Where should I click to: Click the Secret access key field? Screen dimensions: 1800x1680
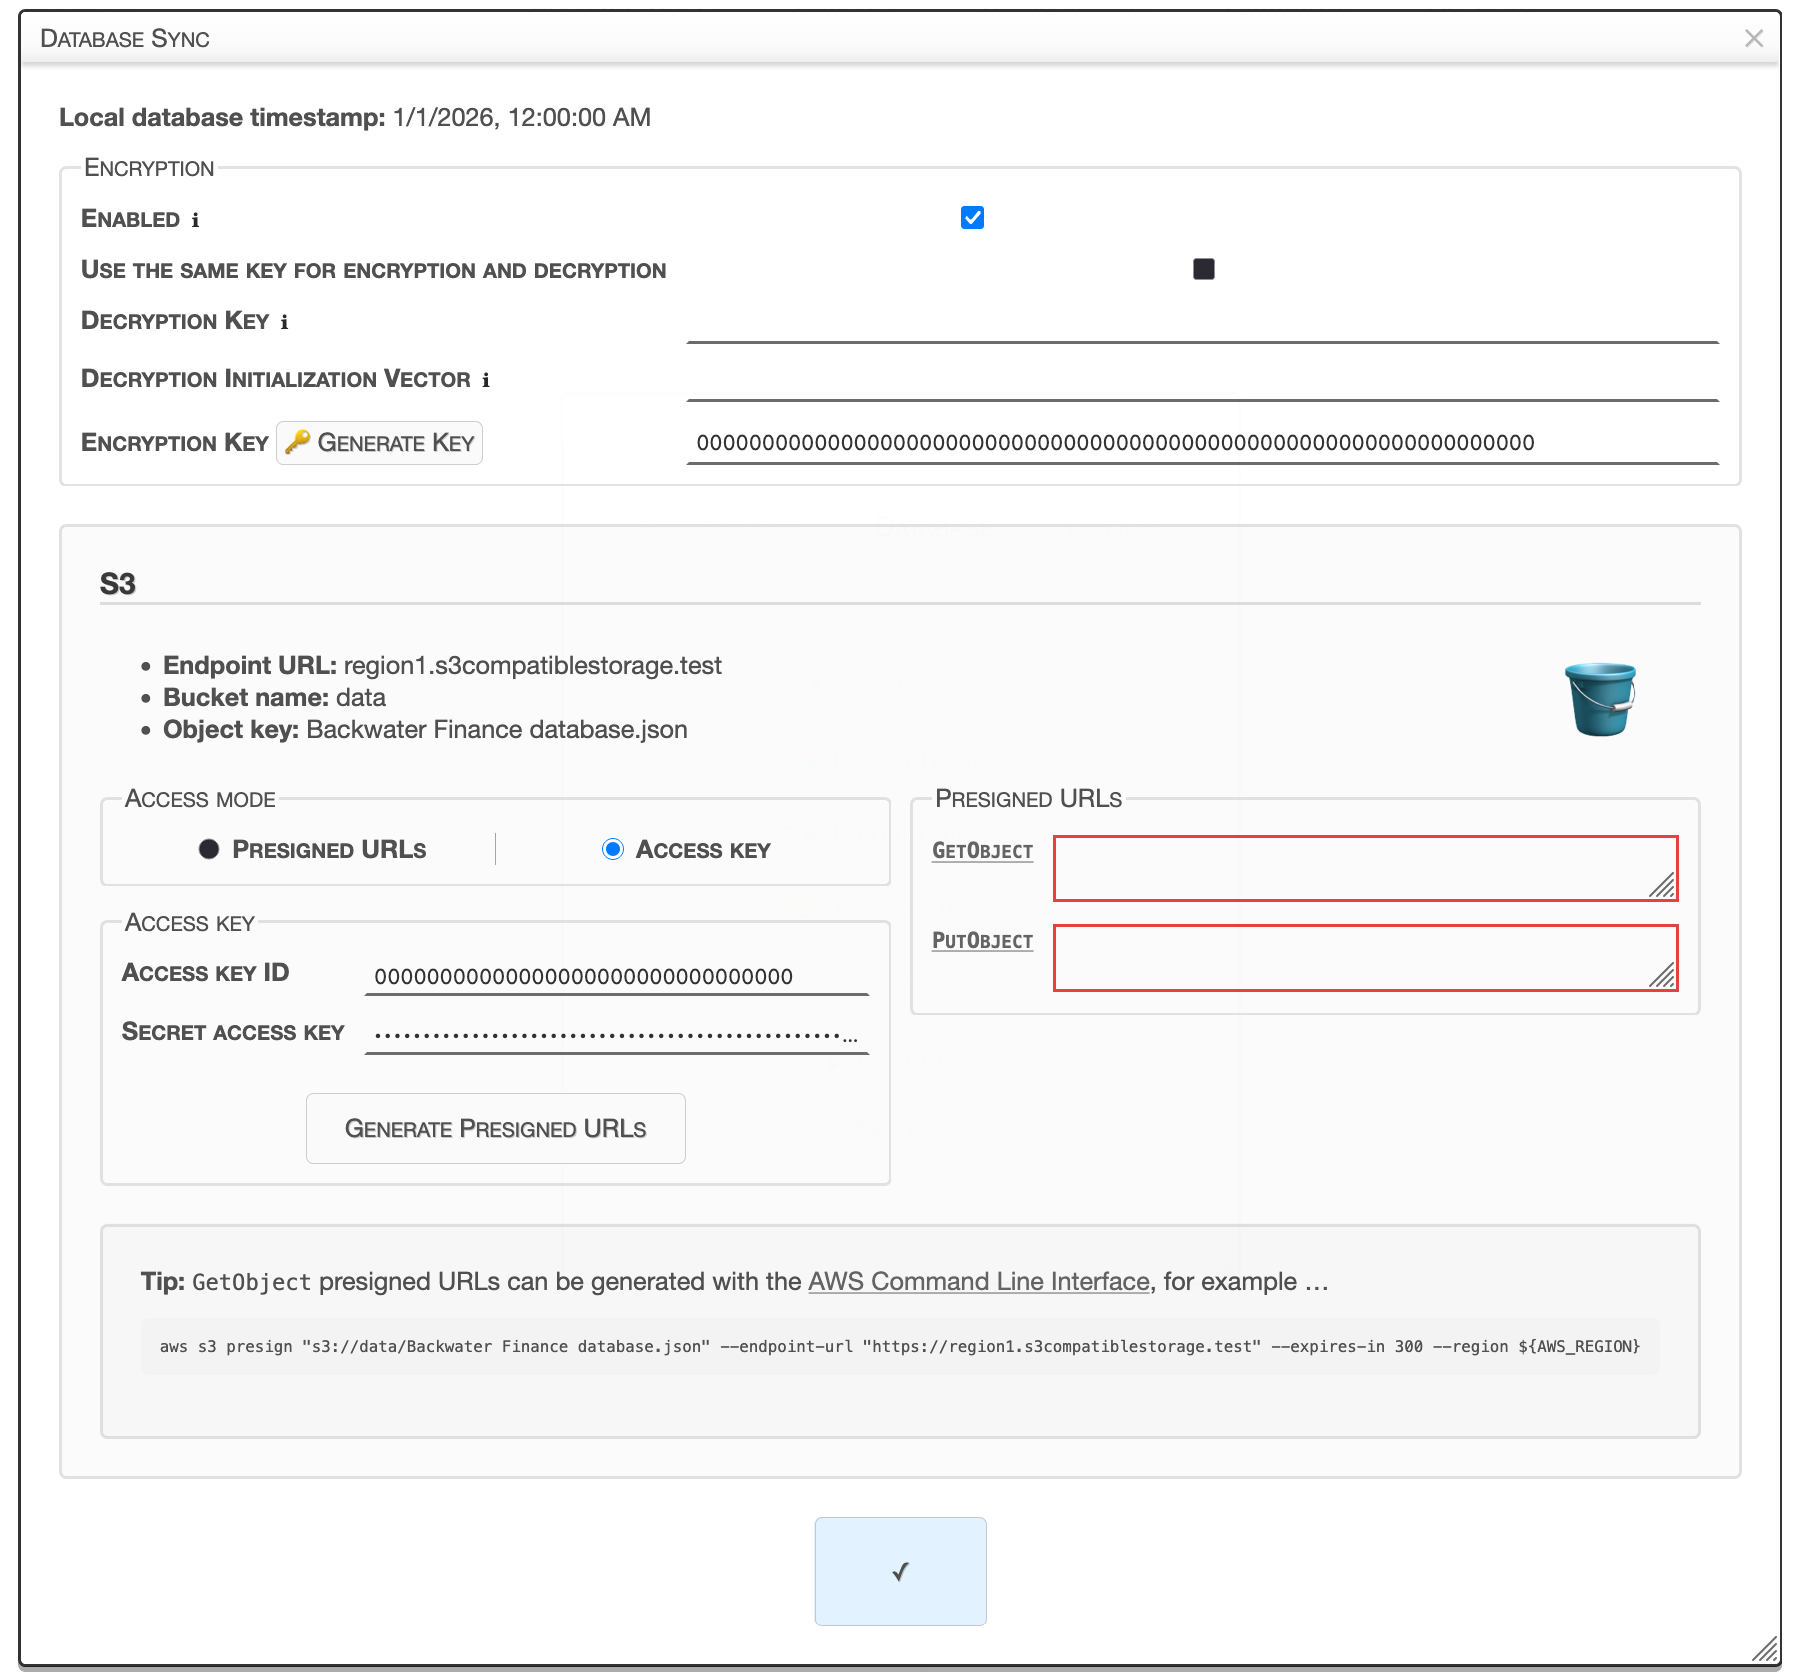tap(616, 1035)
